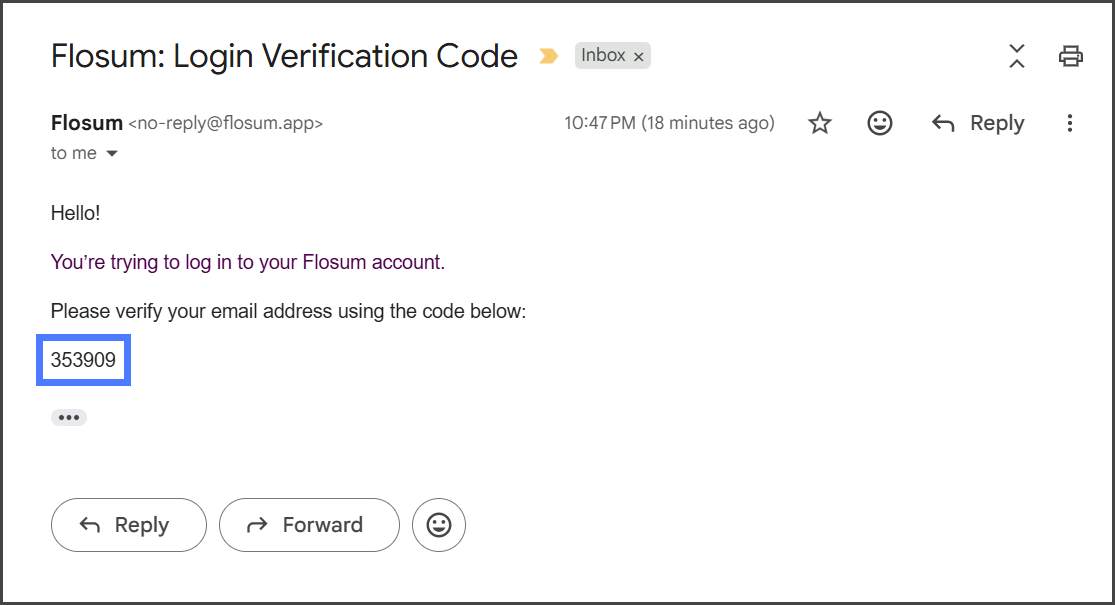Click the Flosum sender name
This screenshot has height=605, width=1115.
tap(86, 123)
